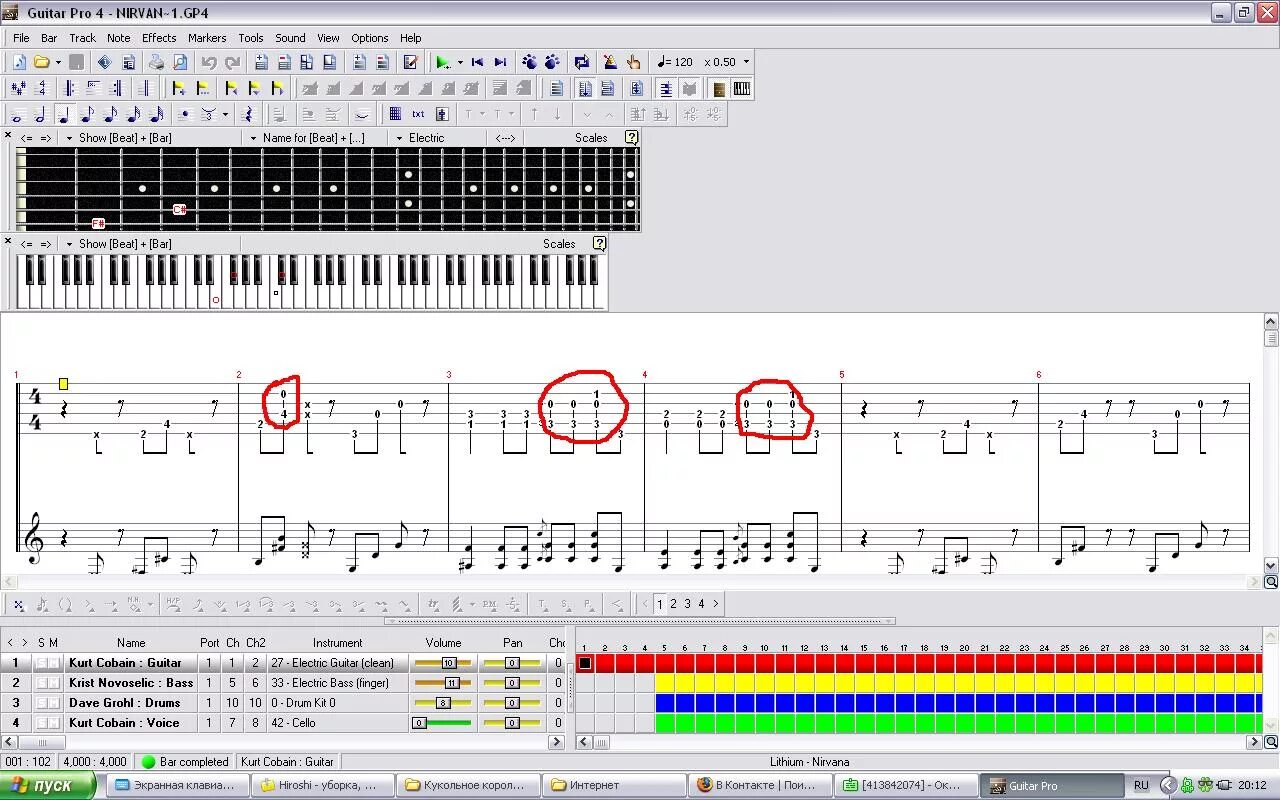Solo the Krist Novoselic : Bass track
1280x800 pixels.
coord(42,683)
